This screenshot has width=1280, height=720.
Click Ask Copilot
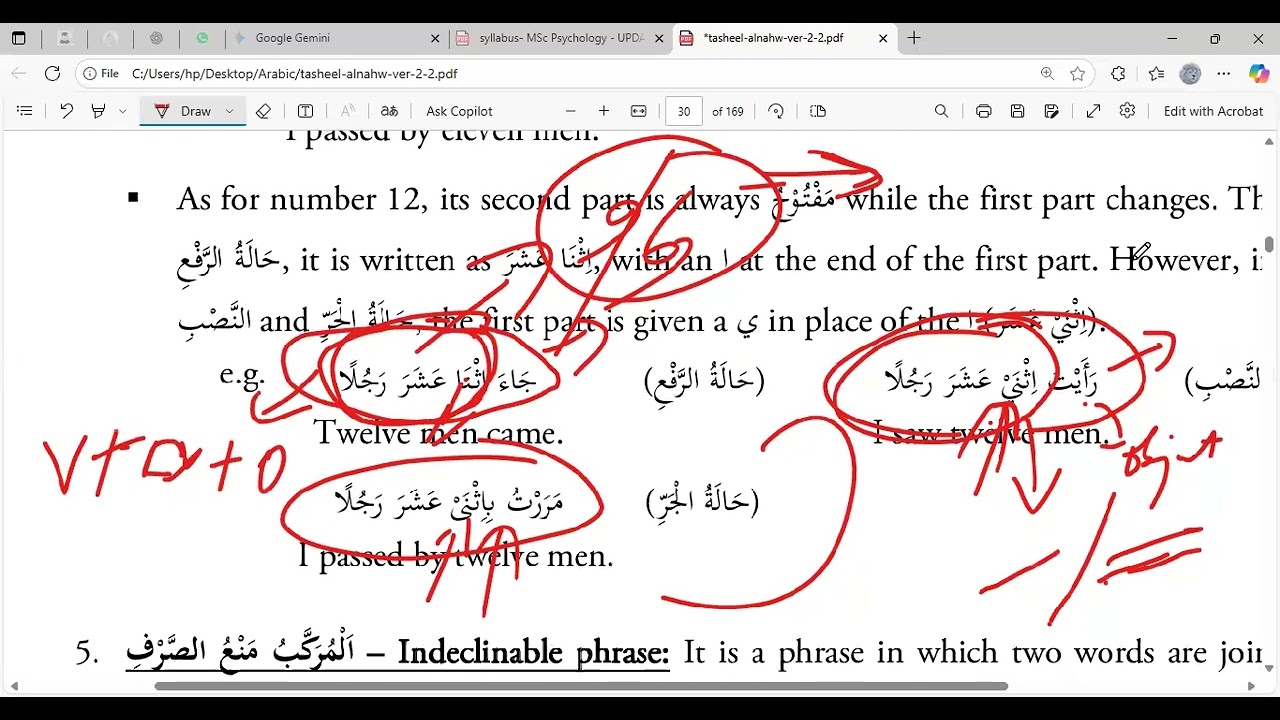click(x=459, y=111)
